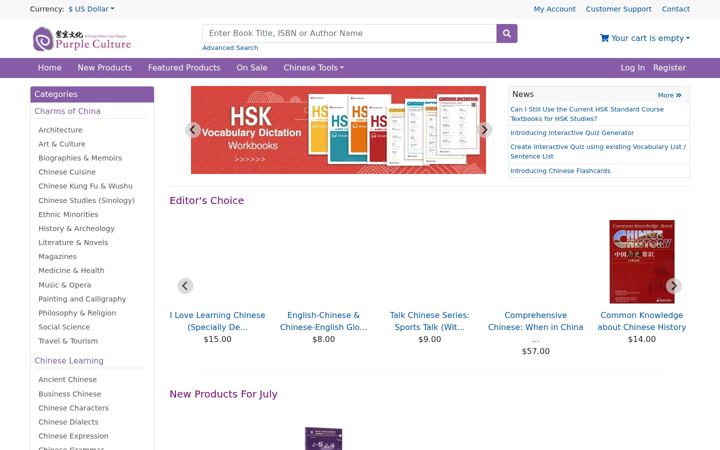720x450 pixels.
Task: Open Common Knowledge about Chinese History link
Action: tap(641, 321)
